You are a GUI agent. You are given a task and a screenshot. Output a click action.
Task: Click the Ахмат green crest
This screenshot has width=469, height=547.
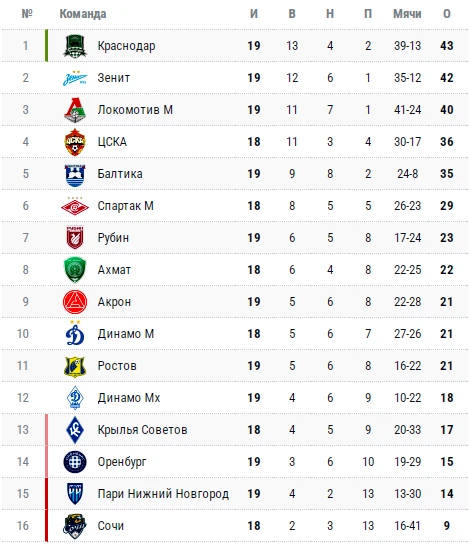point(75,270)
